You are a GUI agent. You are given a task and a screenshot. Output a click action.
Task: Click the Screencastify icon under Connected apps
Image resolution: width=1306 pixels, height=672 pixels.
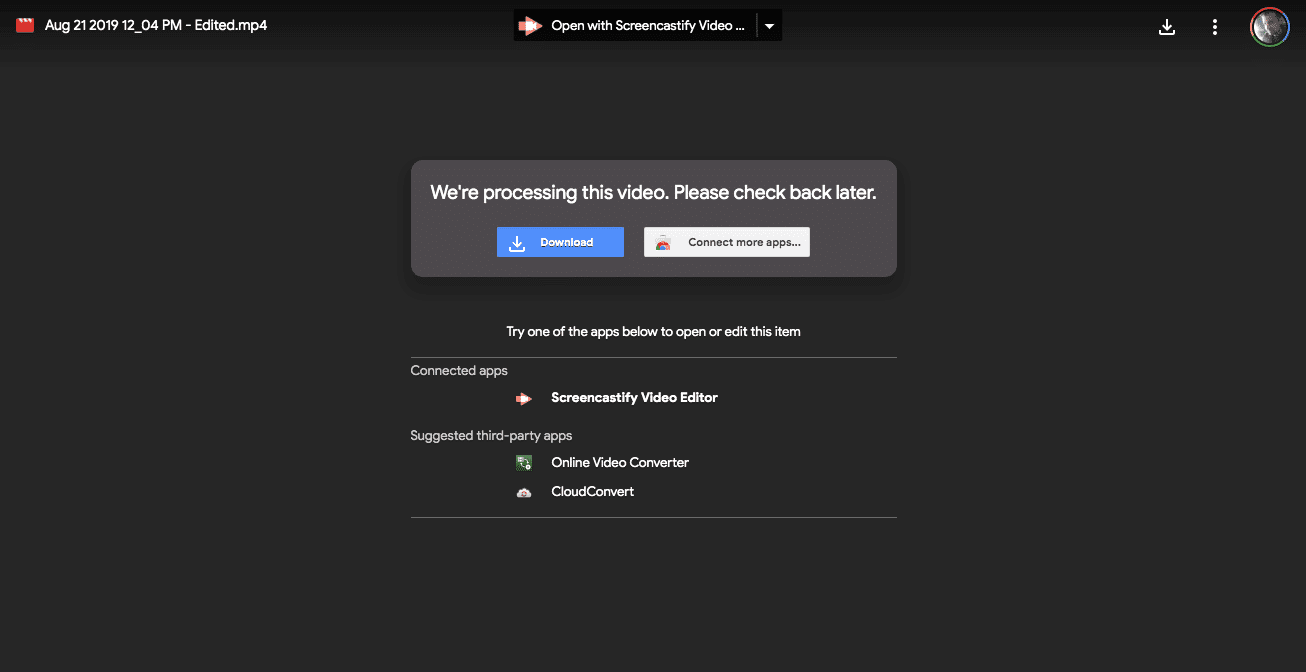[524, 398]
